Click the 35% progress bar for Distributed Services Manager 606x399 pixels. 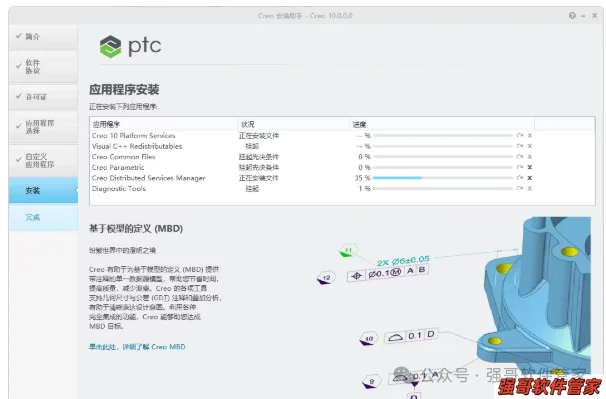[443, 178]
